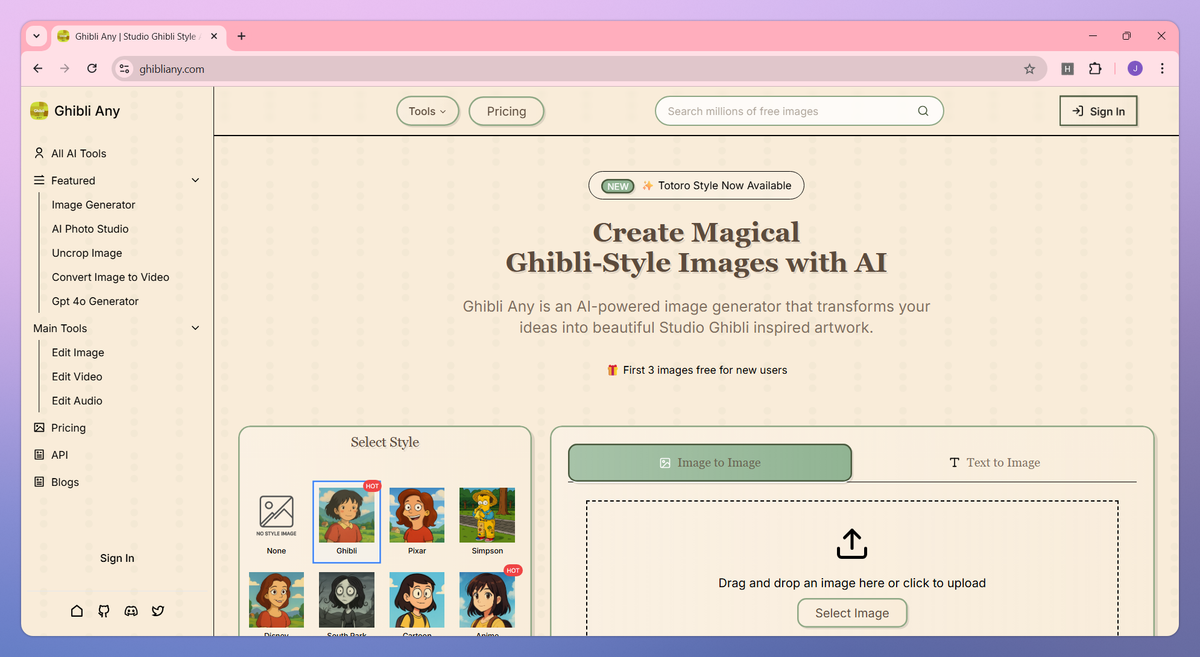Open Uncrop Image tool

point(87,253)
